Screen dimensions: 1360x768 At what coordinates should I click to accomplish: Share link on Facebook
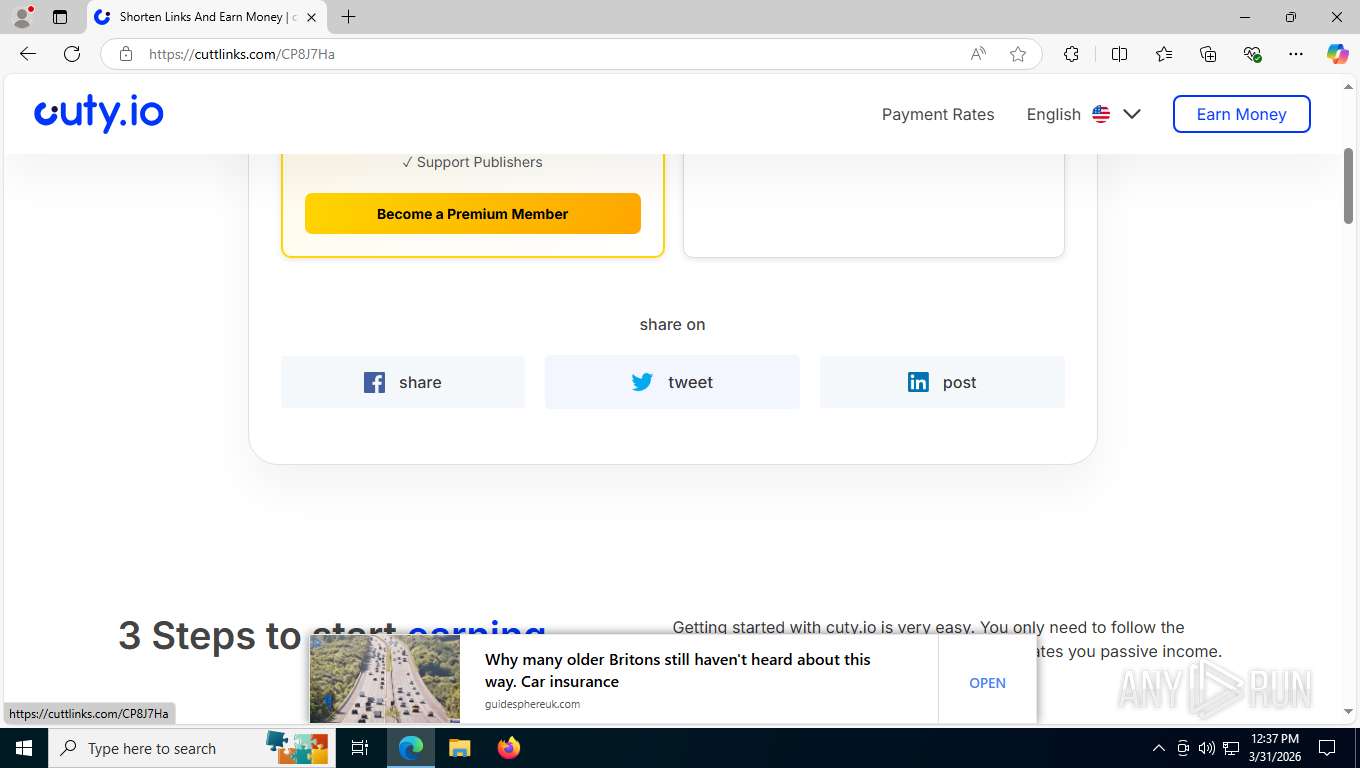tap(403, 382)
